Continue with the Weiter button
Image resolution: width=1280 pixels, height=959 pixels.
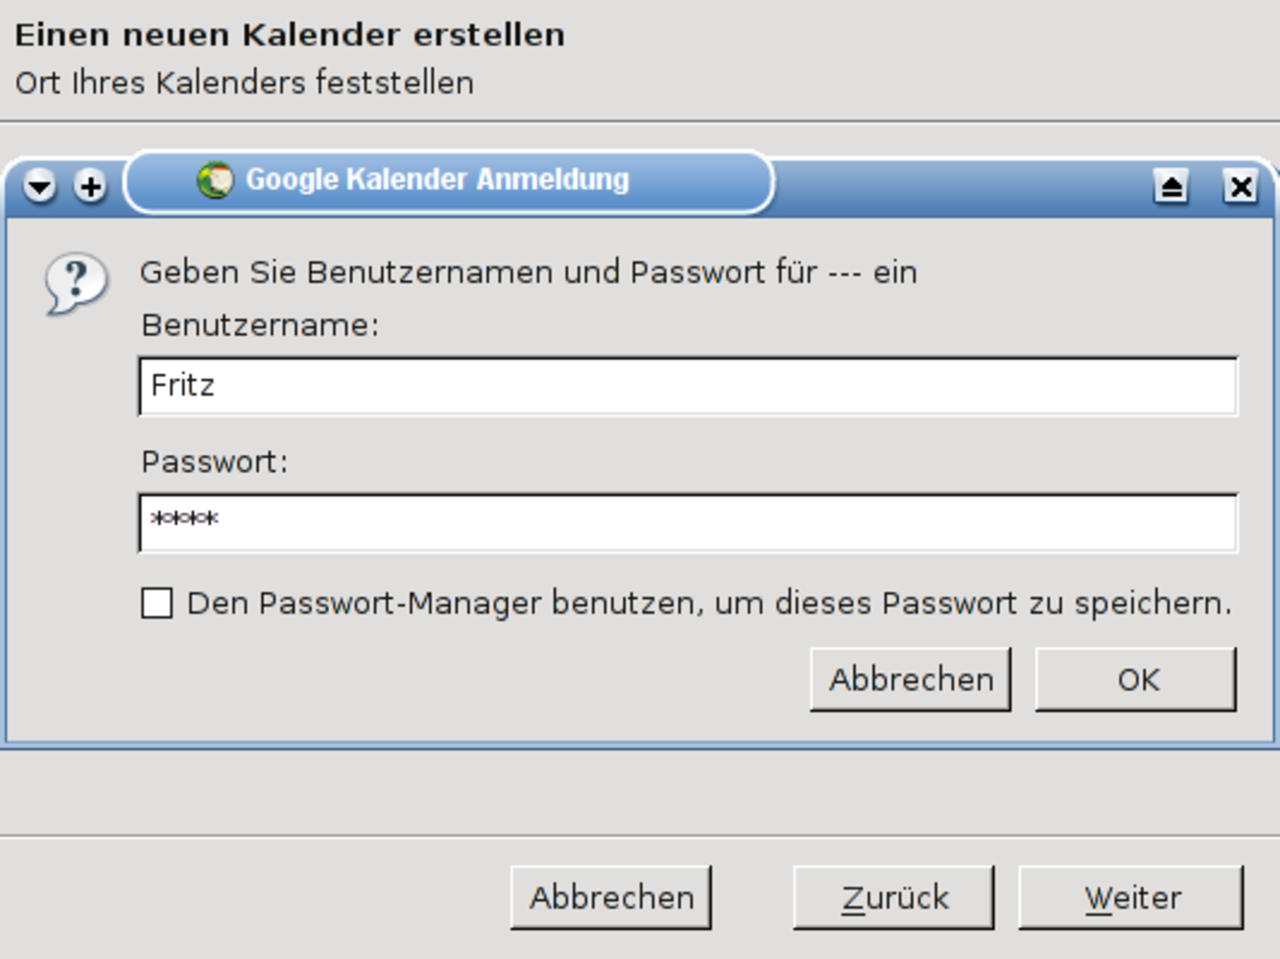coord(1131,897)
